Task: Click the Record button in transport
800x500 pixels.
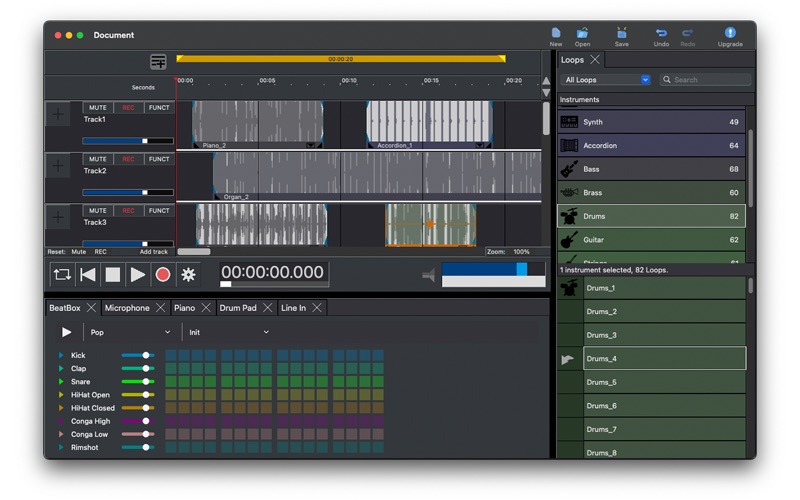Action: (x=162, y=274)
